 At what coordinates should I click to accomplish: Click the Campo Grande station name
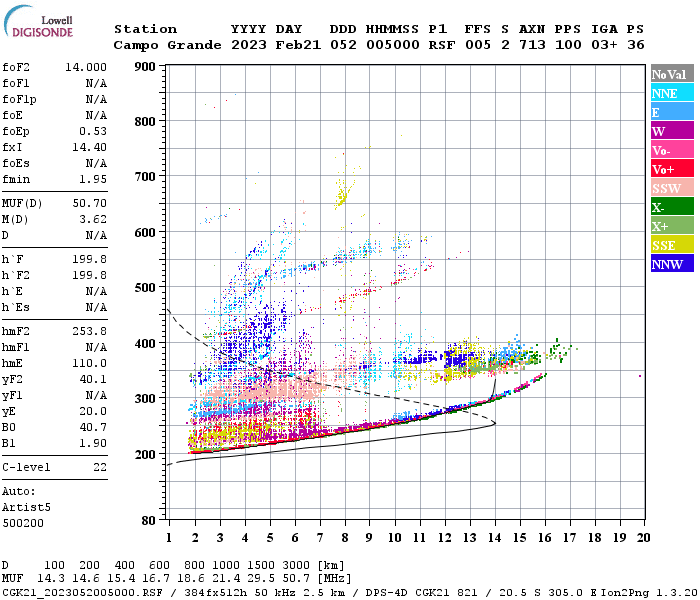[x=167, y=45]
